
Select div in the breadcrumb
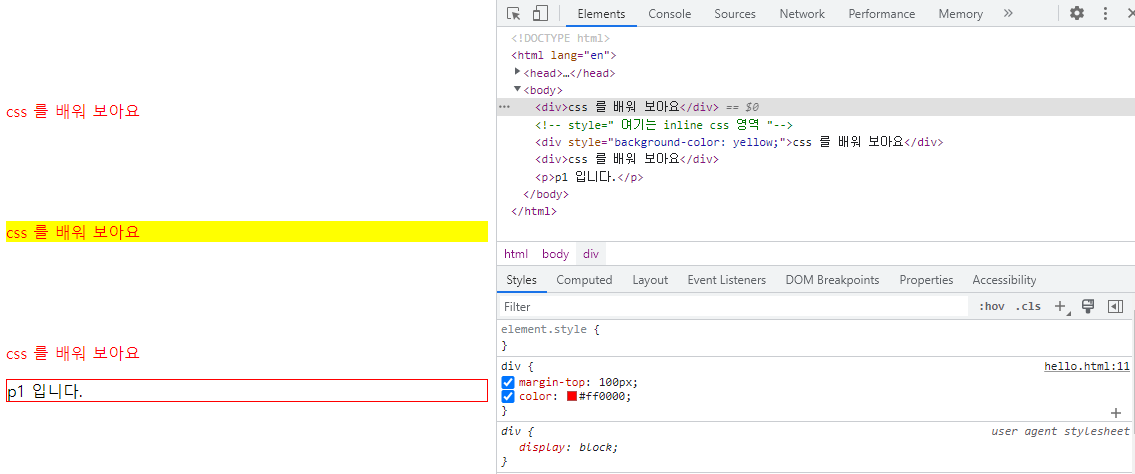[591, 254]
